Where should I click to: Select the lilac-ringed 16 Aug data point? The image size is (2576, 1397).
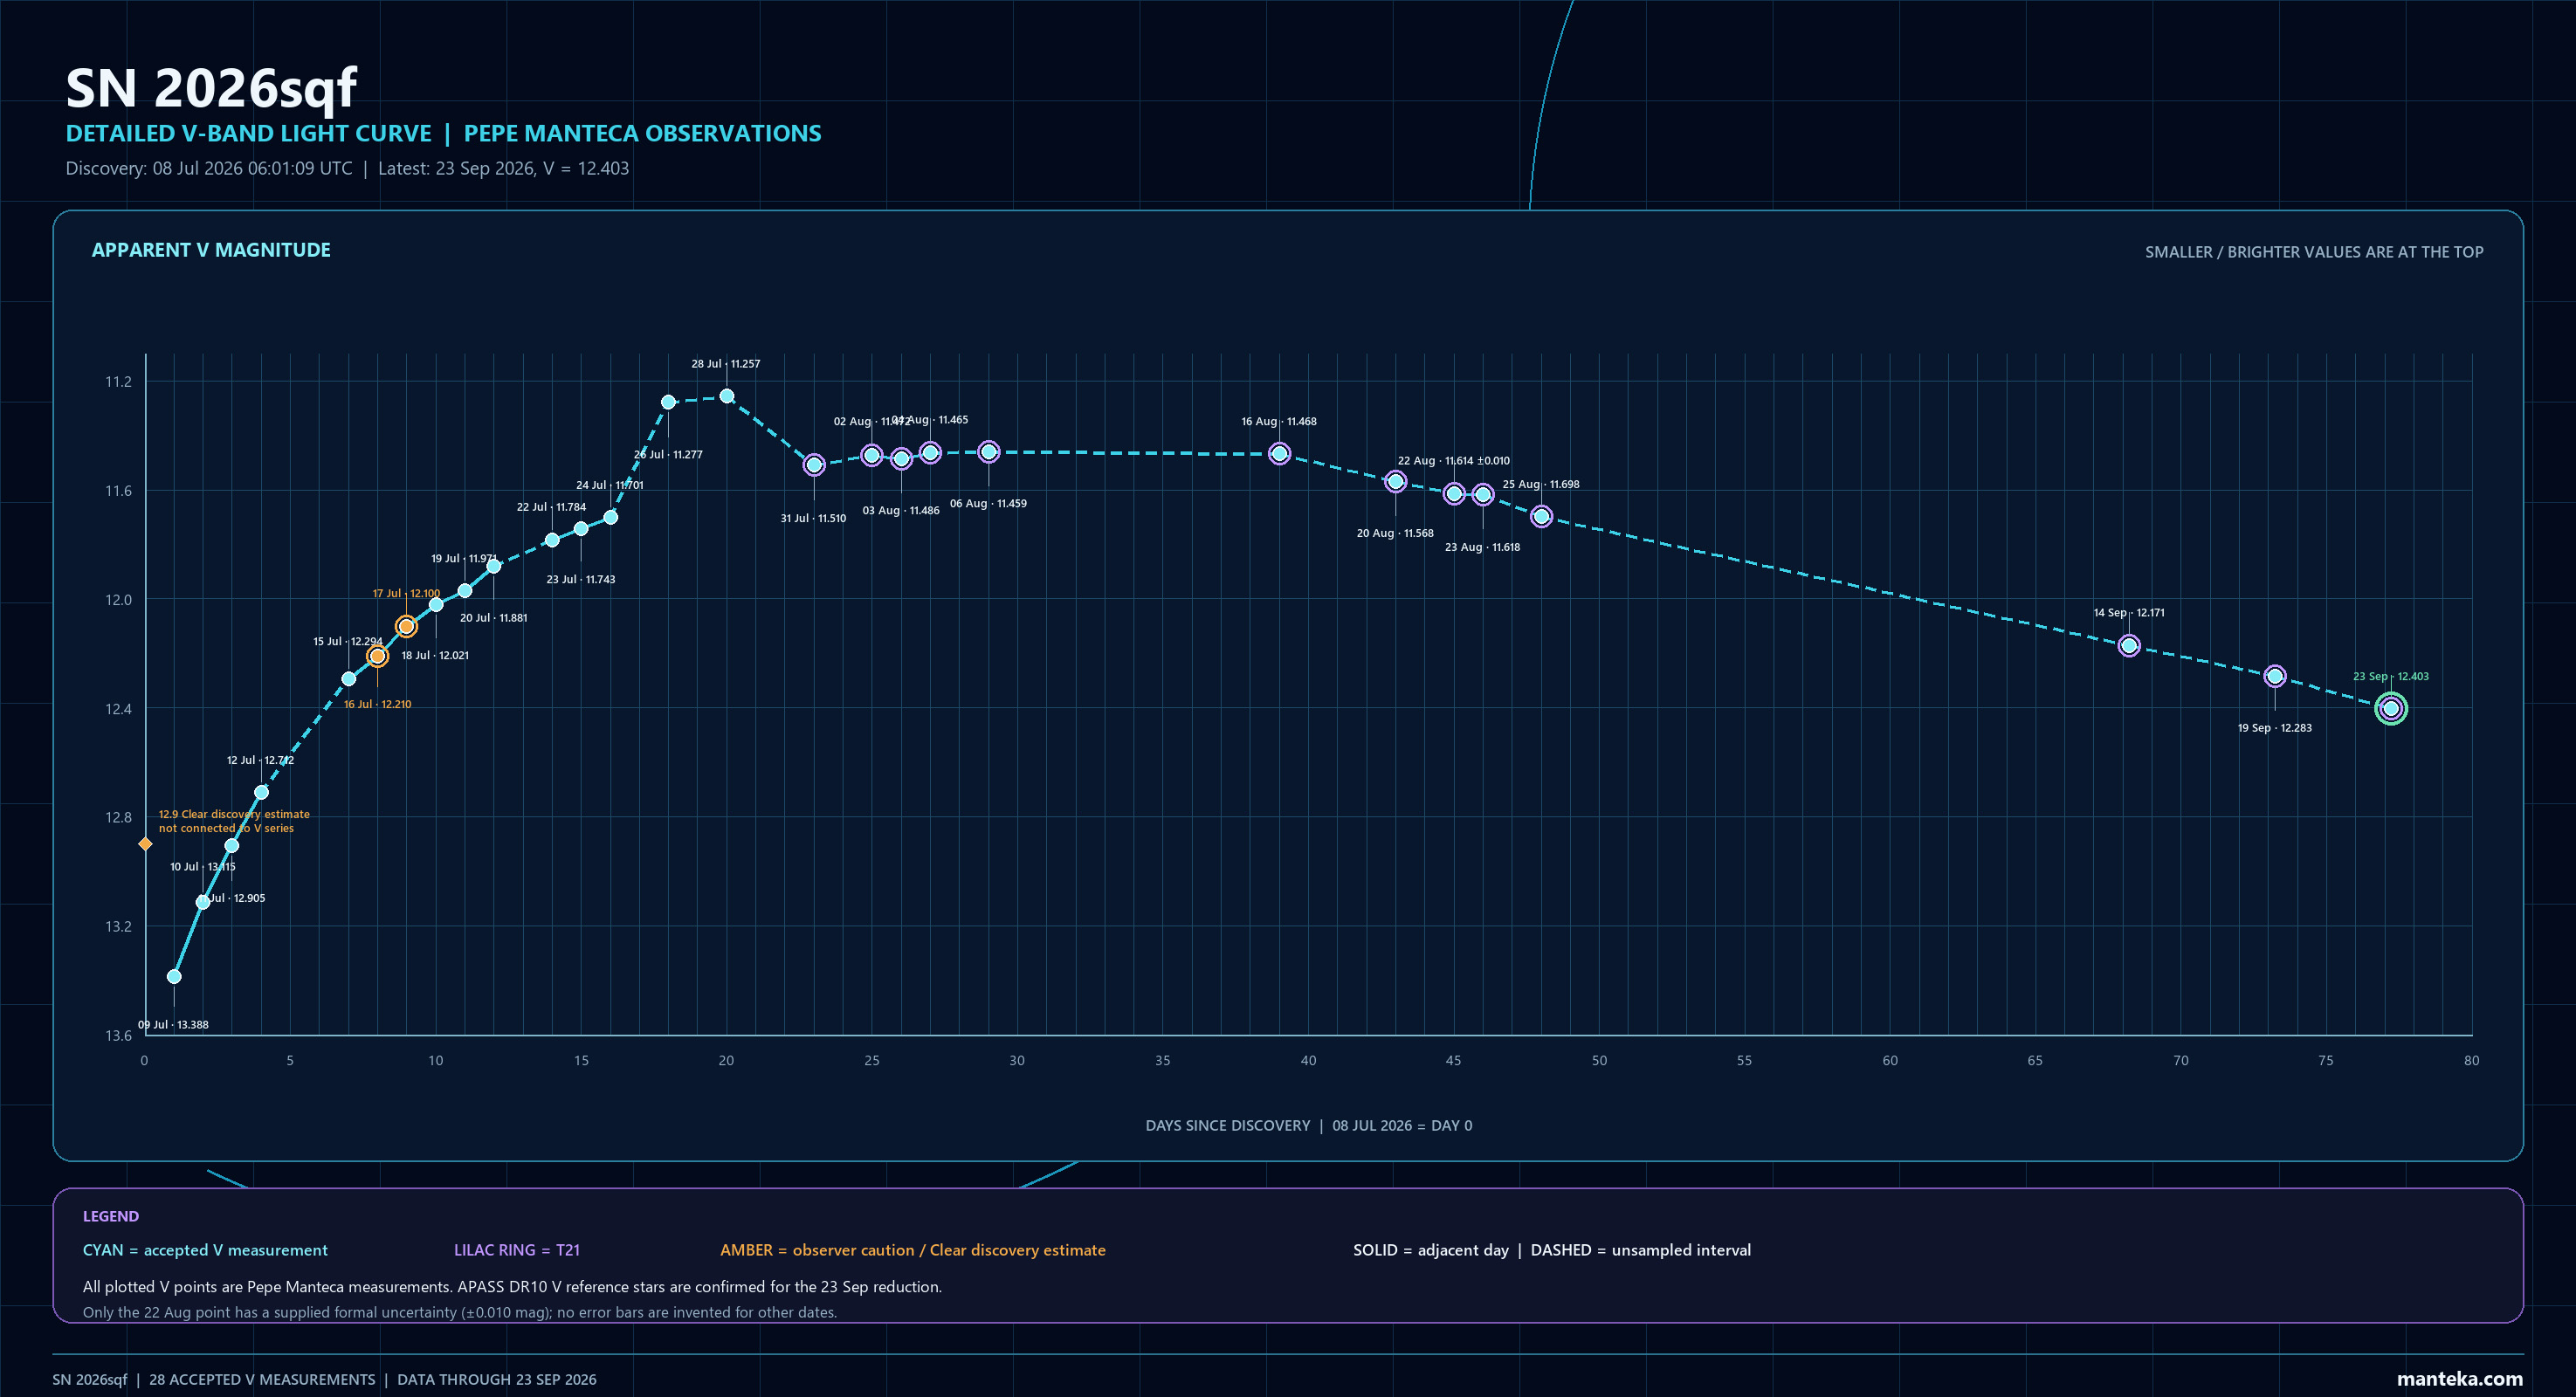point(1279,454)
